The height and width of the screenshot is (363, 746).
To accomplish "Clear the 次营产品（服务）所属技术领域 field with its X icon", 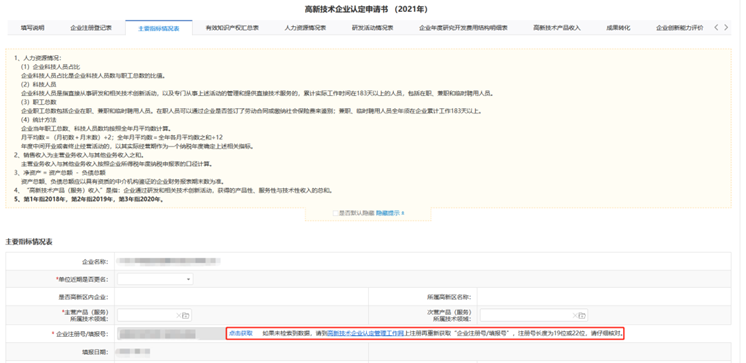I will click(575, 315).
